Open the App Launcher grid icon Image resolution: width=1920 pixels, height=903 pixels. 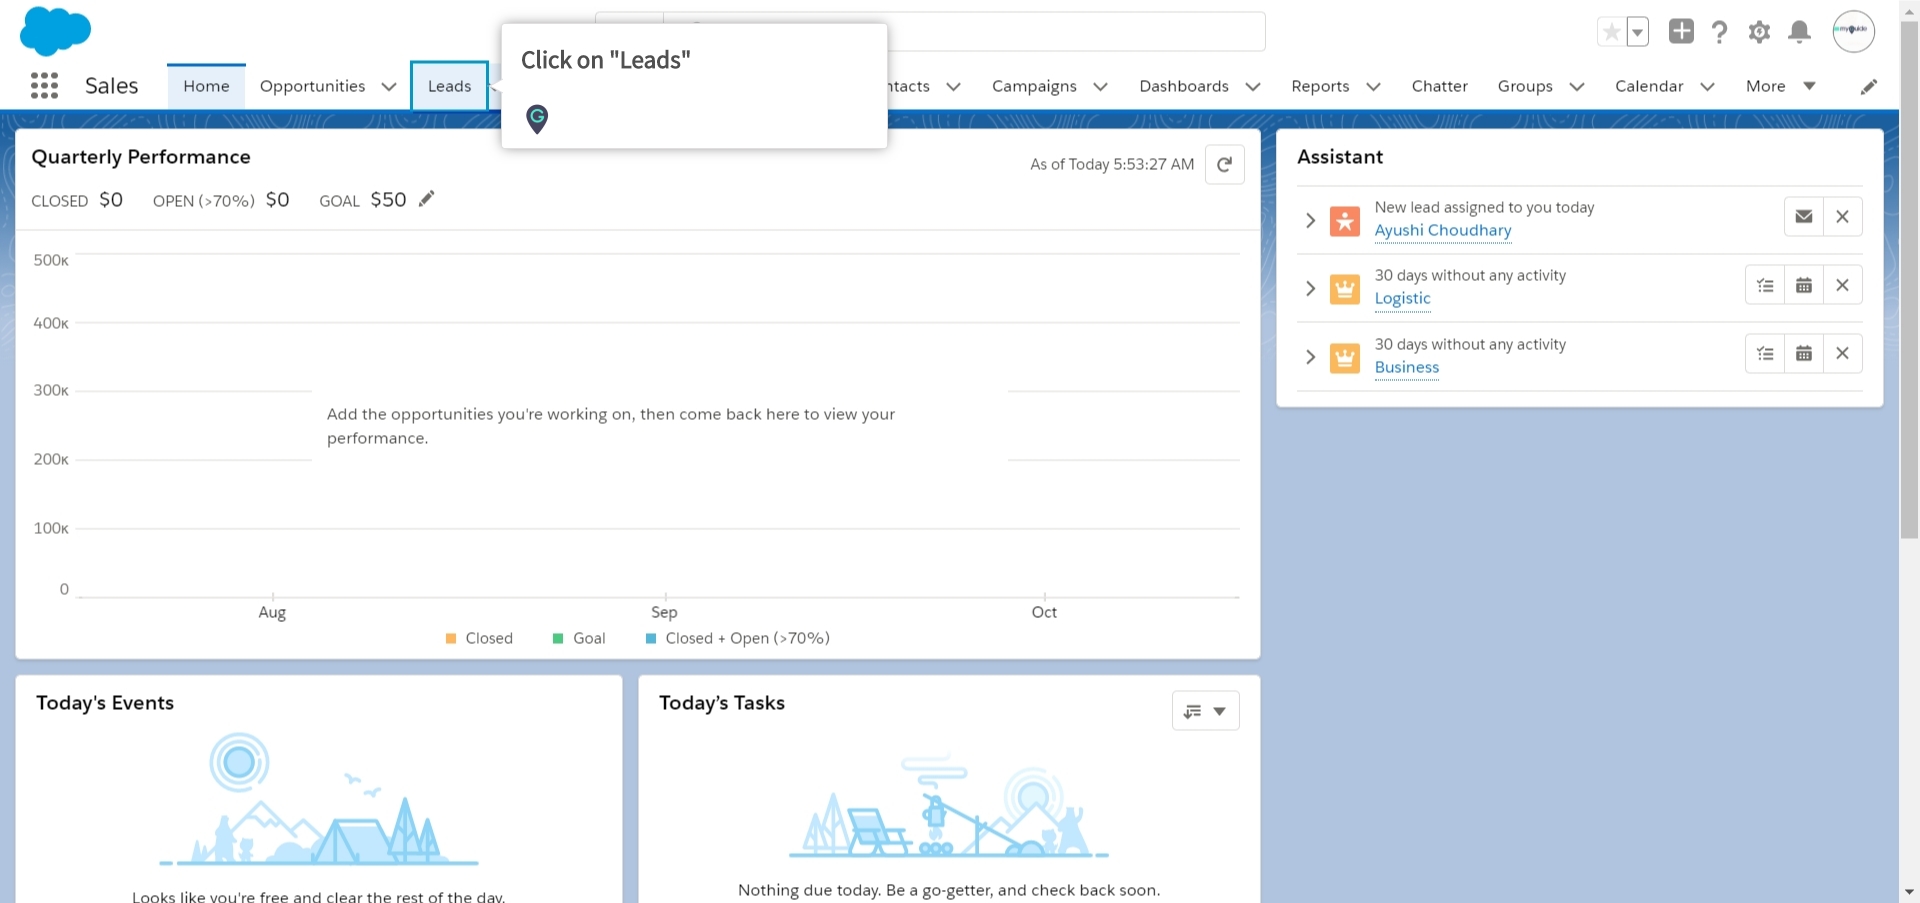44,86
